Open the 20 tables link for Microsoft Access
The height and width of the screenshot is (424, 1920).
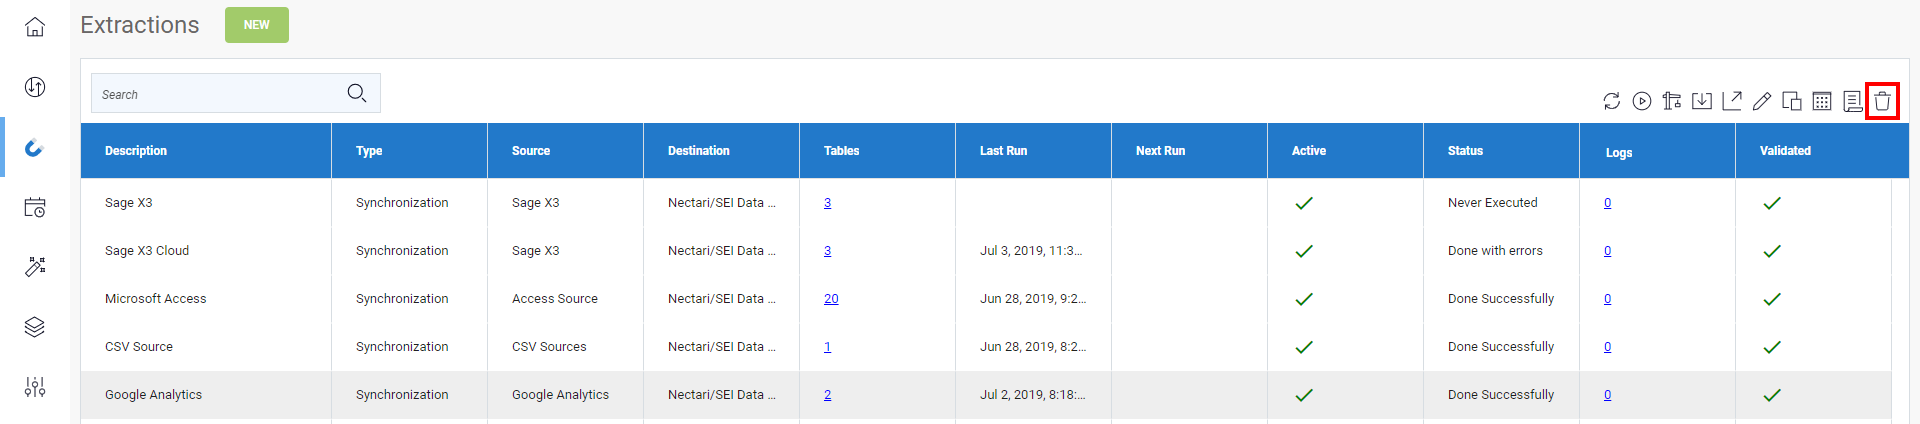click(831, 299)
